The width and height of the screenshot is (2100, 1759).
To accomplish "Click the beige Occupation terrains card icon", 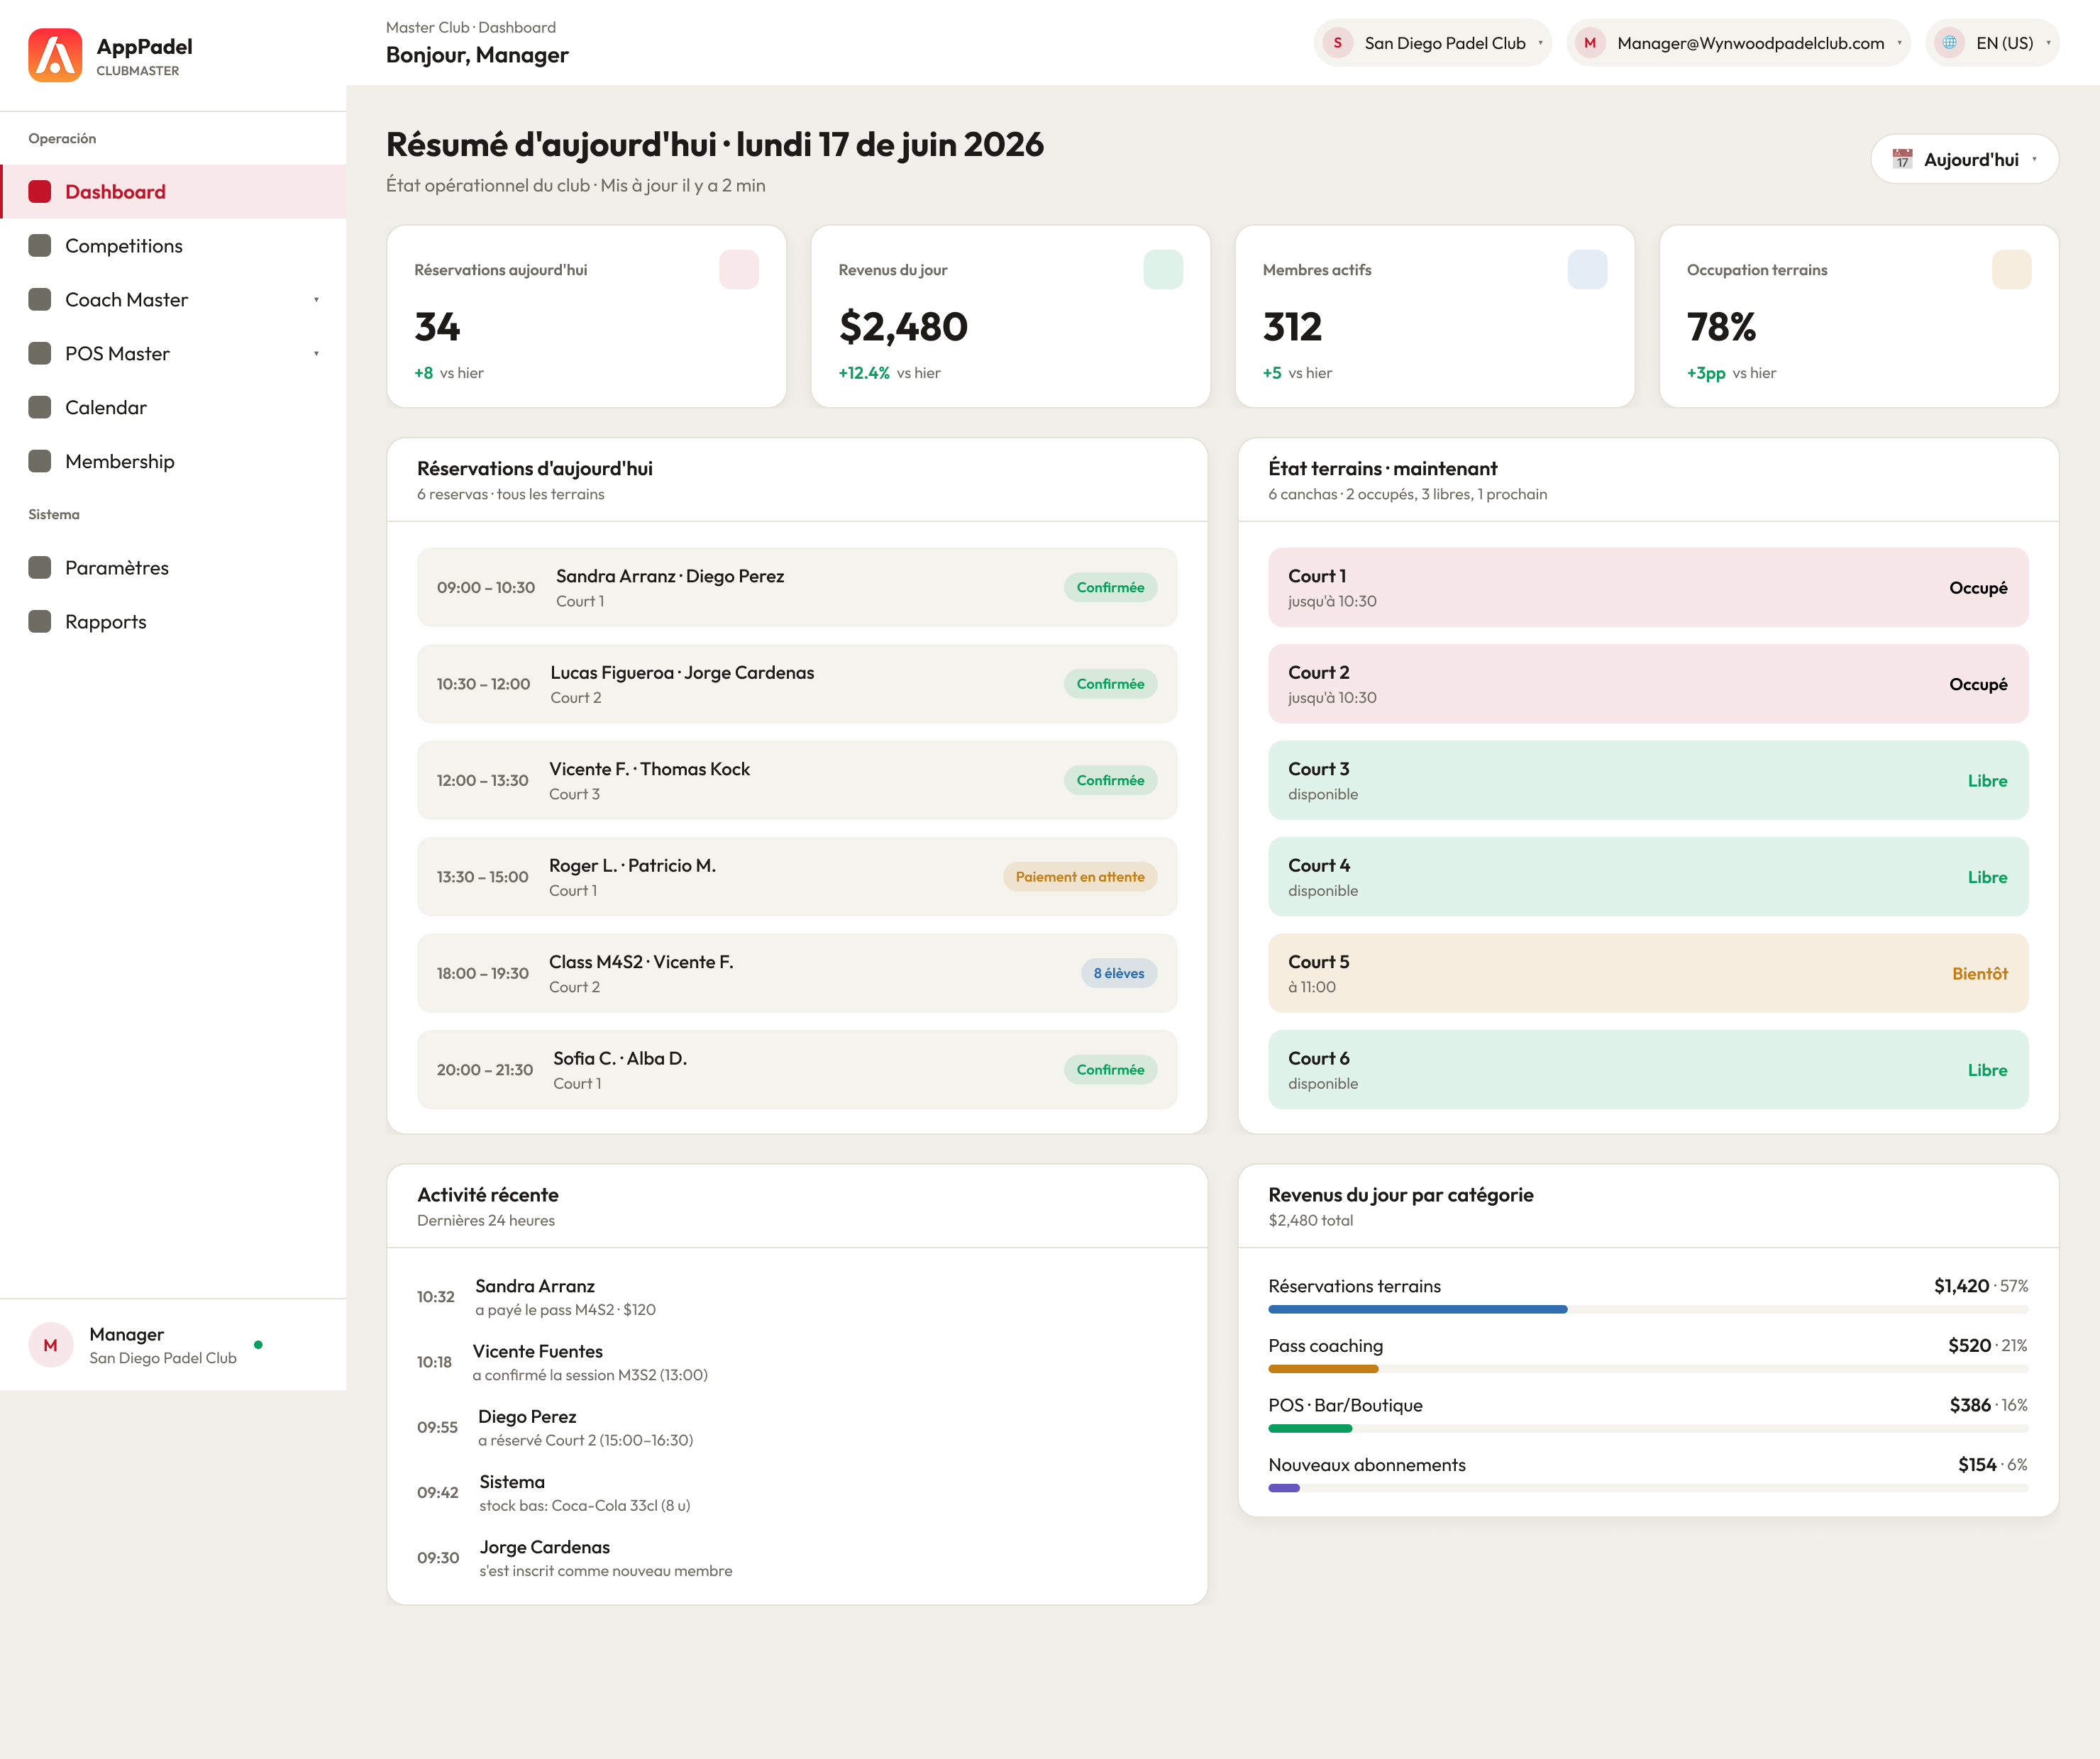I will point(2011,270).
